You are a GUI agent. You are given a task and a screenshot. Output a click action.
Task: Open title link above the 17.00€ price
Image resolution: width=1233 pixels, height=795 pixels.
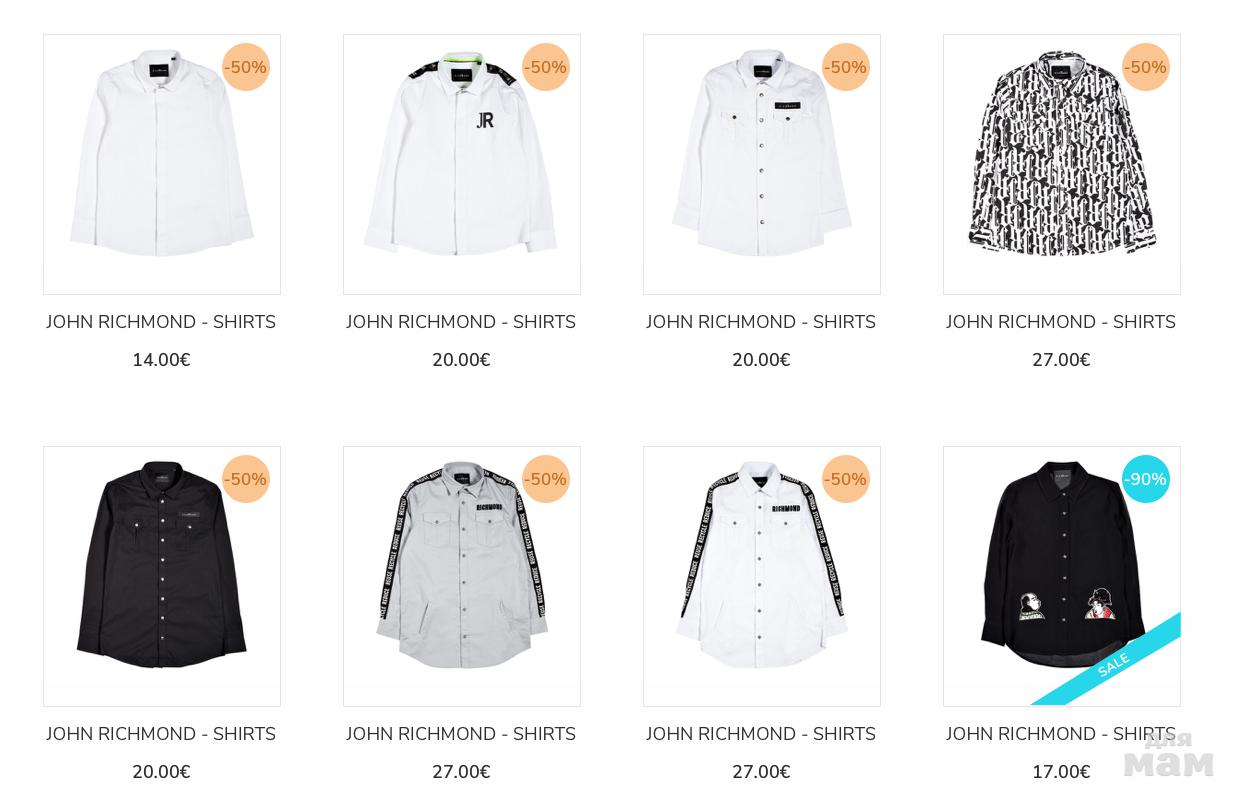tap(1061, 734)
